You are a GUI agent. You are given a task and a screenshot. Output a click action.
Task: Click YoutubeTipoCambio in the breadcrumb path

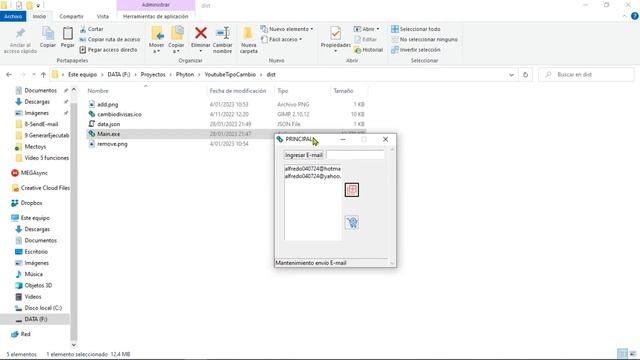pos(230,75)
